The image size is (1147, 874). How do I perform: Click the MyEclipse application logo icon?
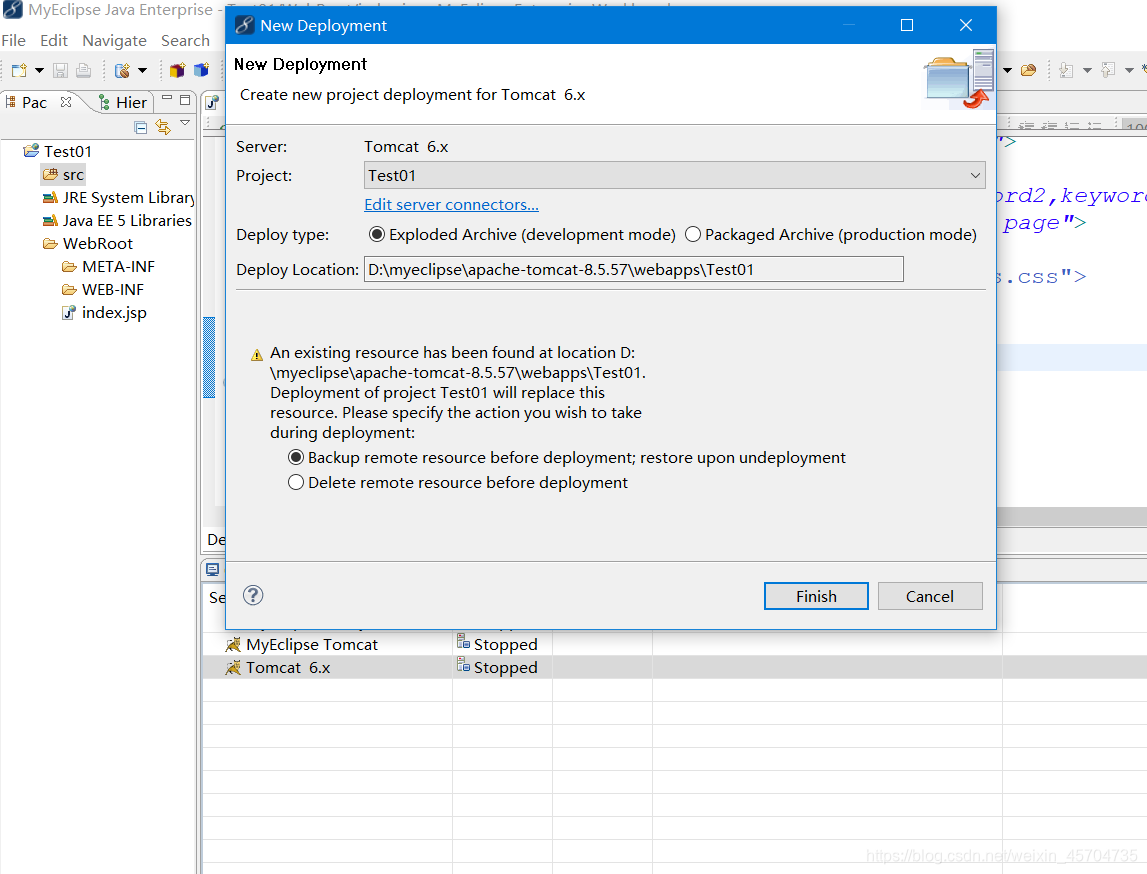pyautogui.click(x=12, y=10)
